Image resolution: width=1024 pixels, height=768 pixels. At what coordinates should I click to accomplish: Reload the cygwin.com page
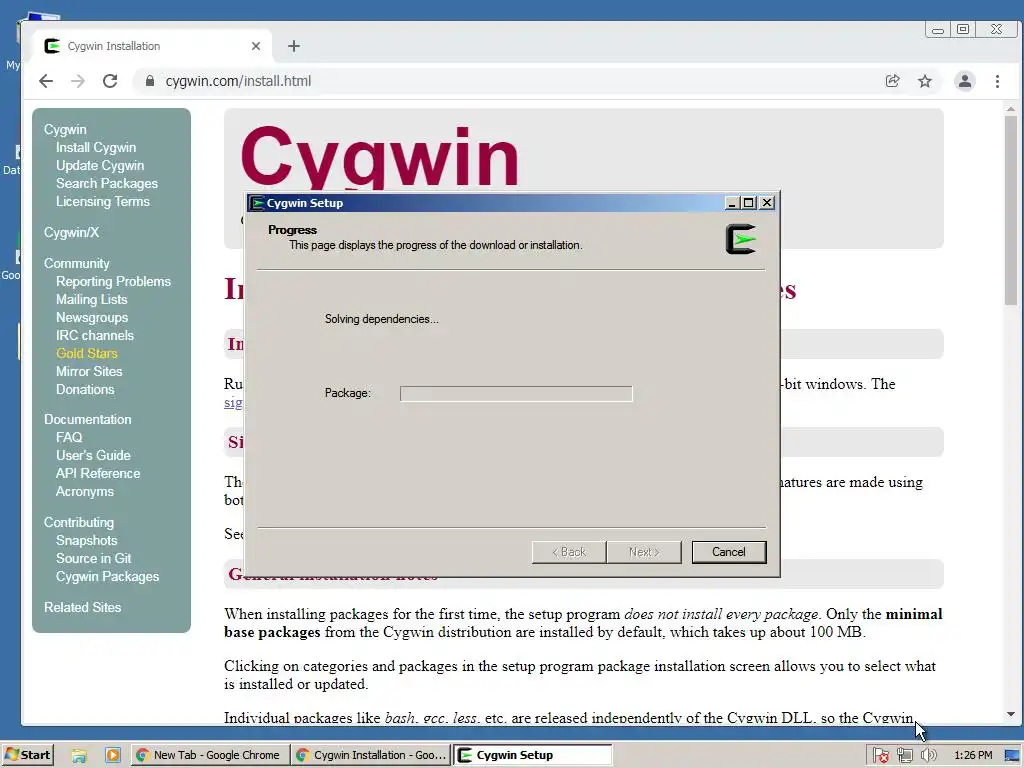coord(110,81)
